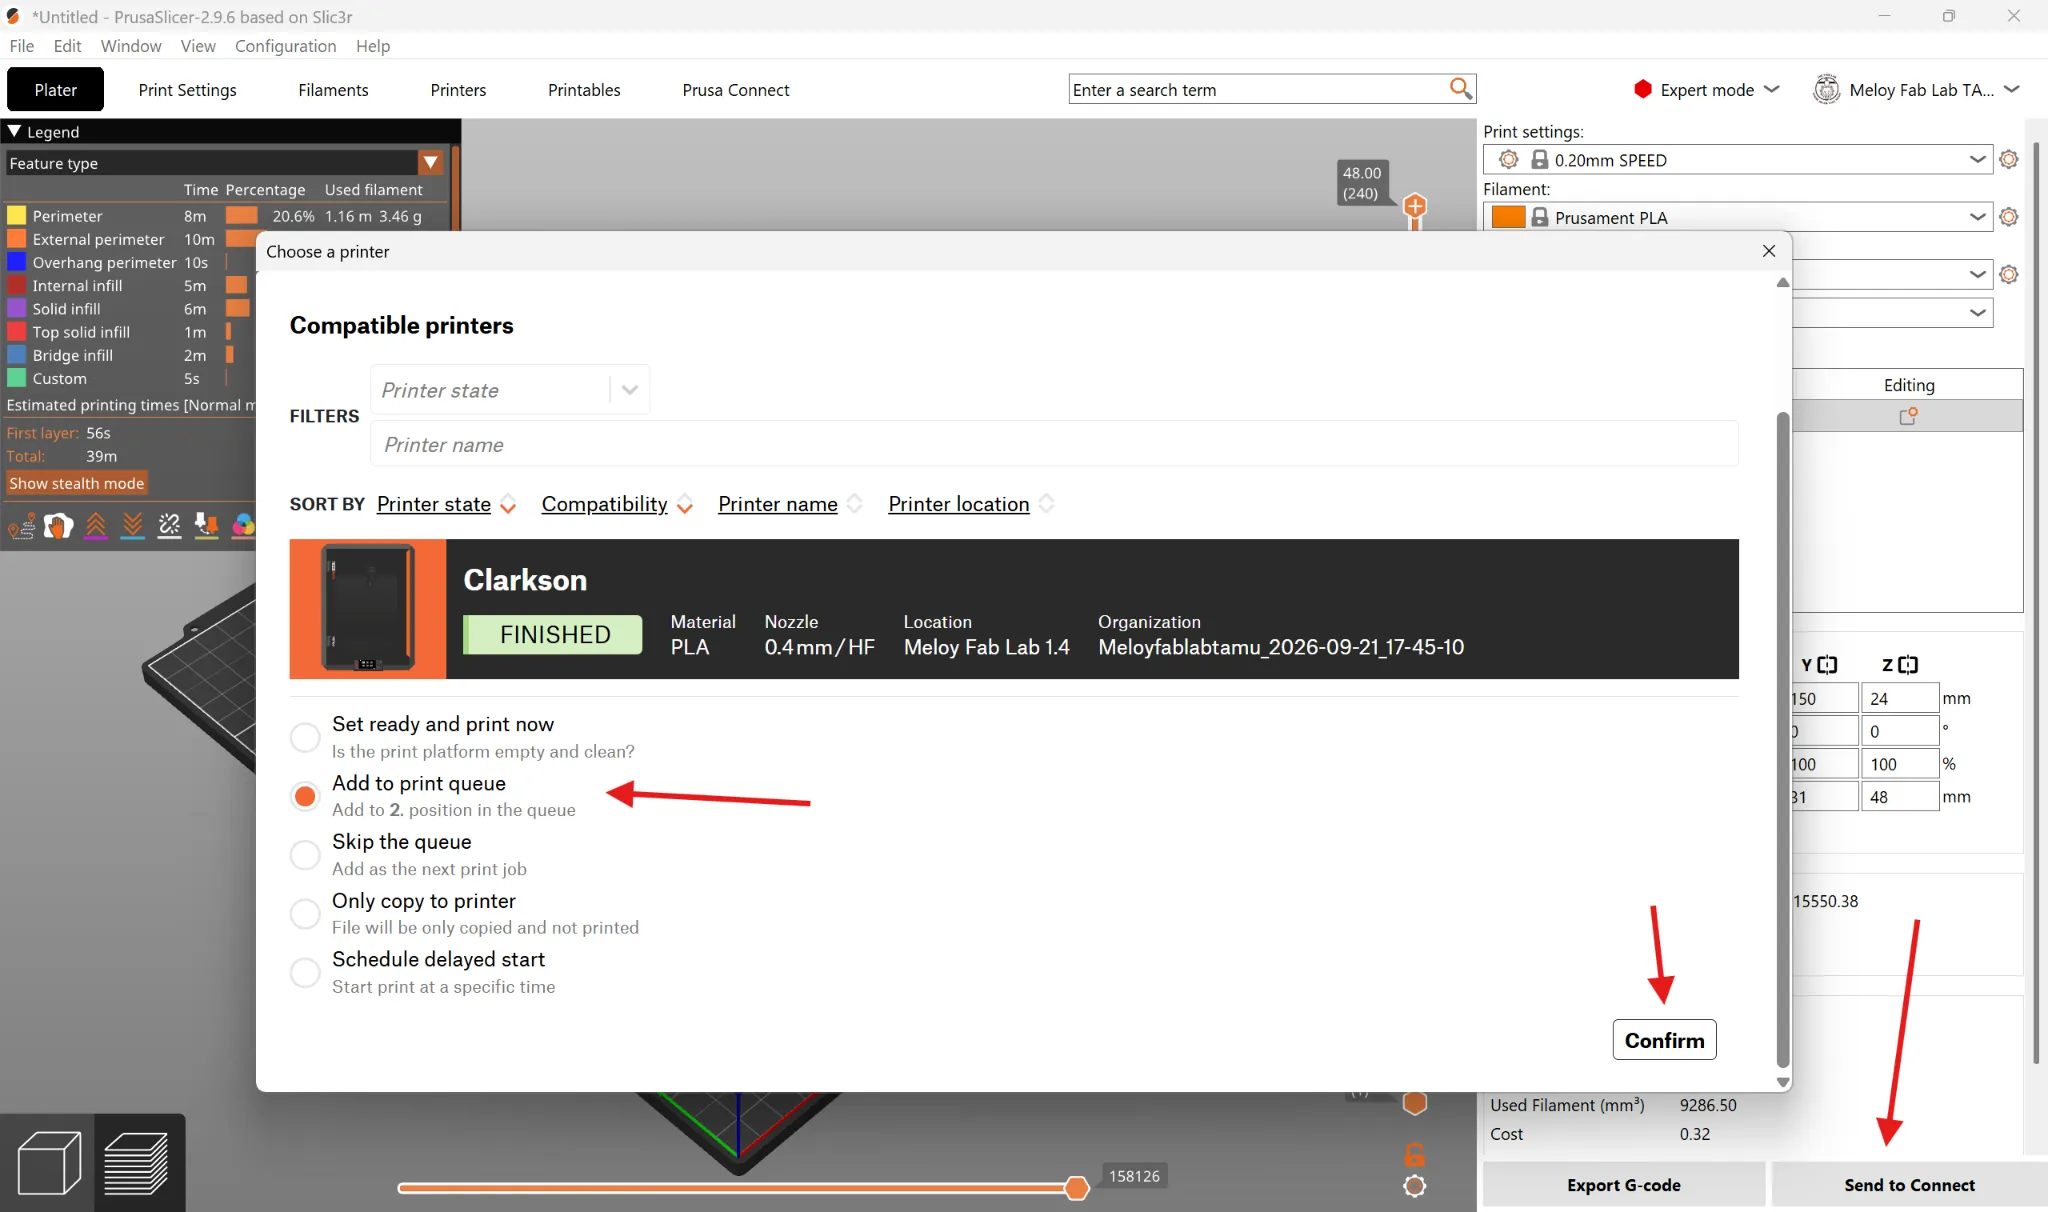Open the Prusa Connect tab
Viewport: 2048px width, 1212px height.
tap(735, 89)
